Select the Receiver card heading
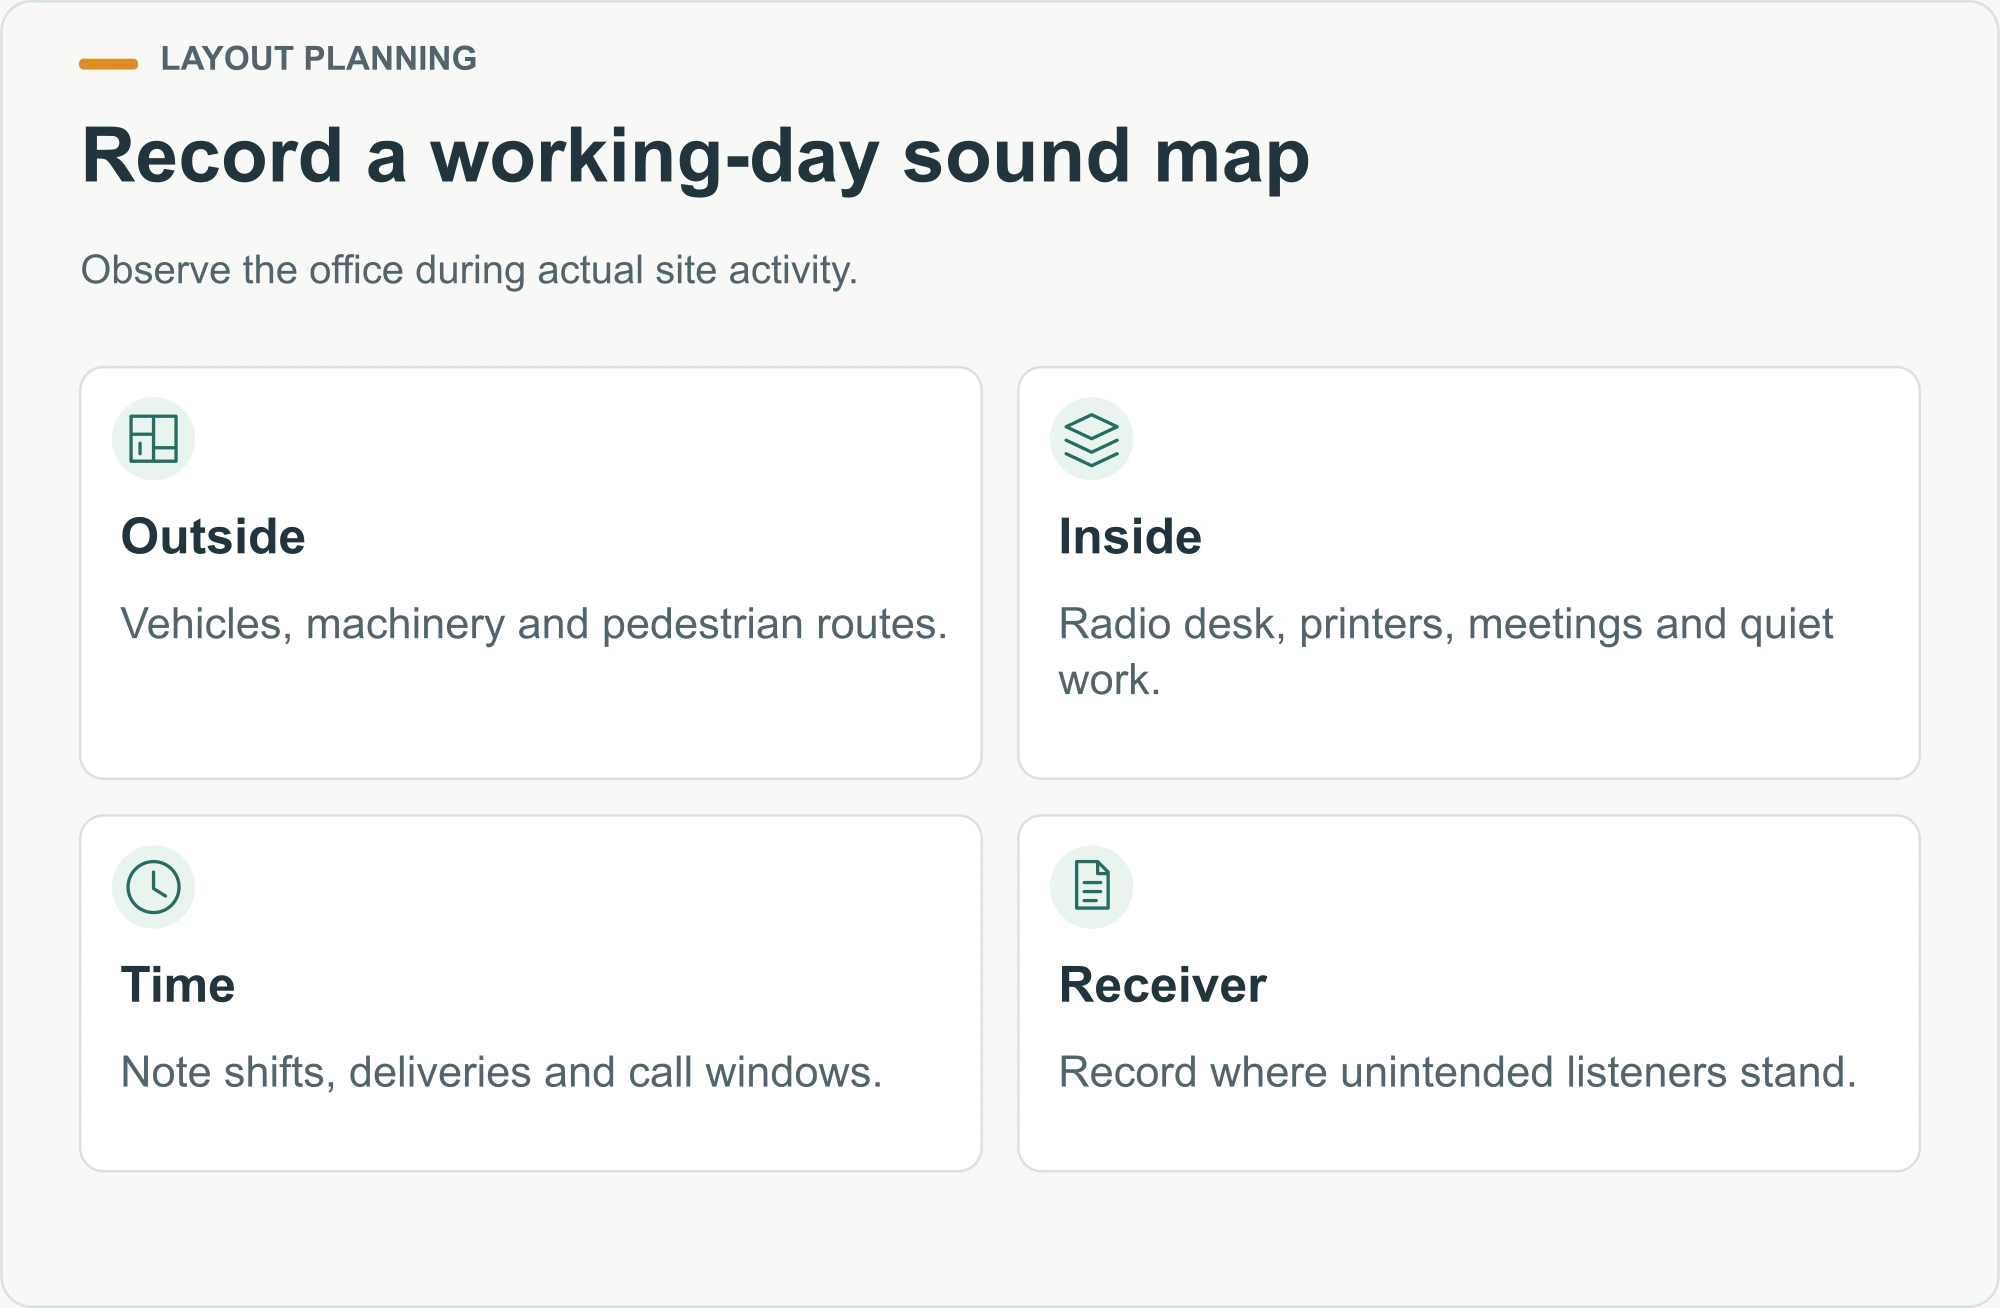 point(1163,985)
